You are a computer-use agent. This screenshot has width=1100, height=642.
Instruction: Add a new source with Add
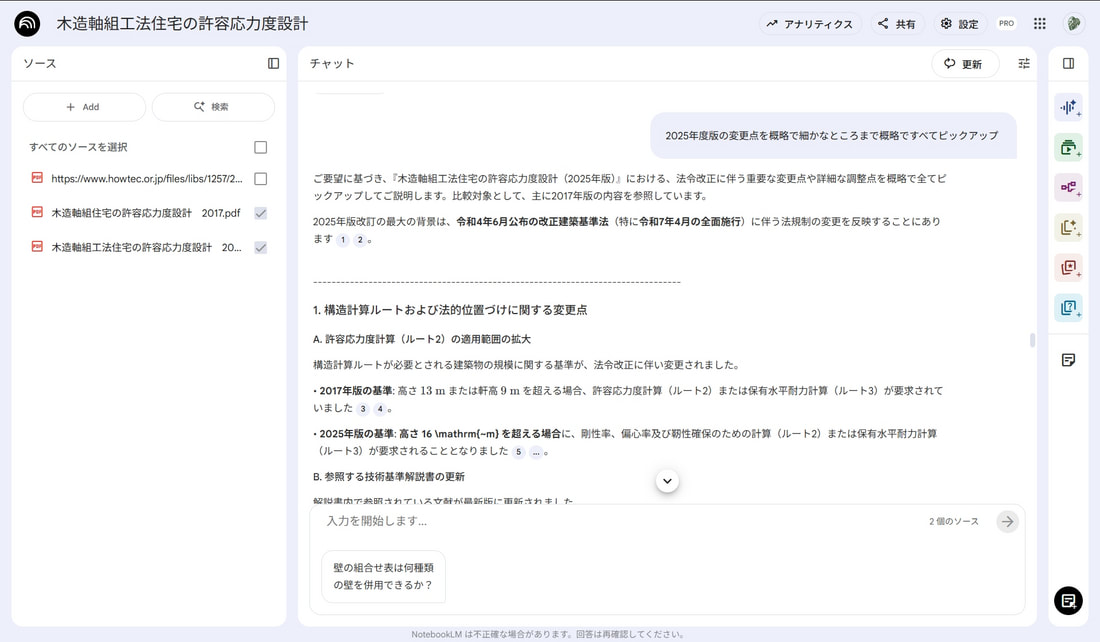[84, 107]
